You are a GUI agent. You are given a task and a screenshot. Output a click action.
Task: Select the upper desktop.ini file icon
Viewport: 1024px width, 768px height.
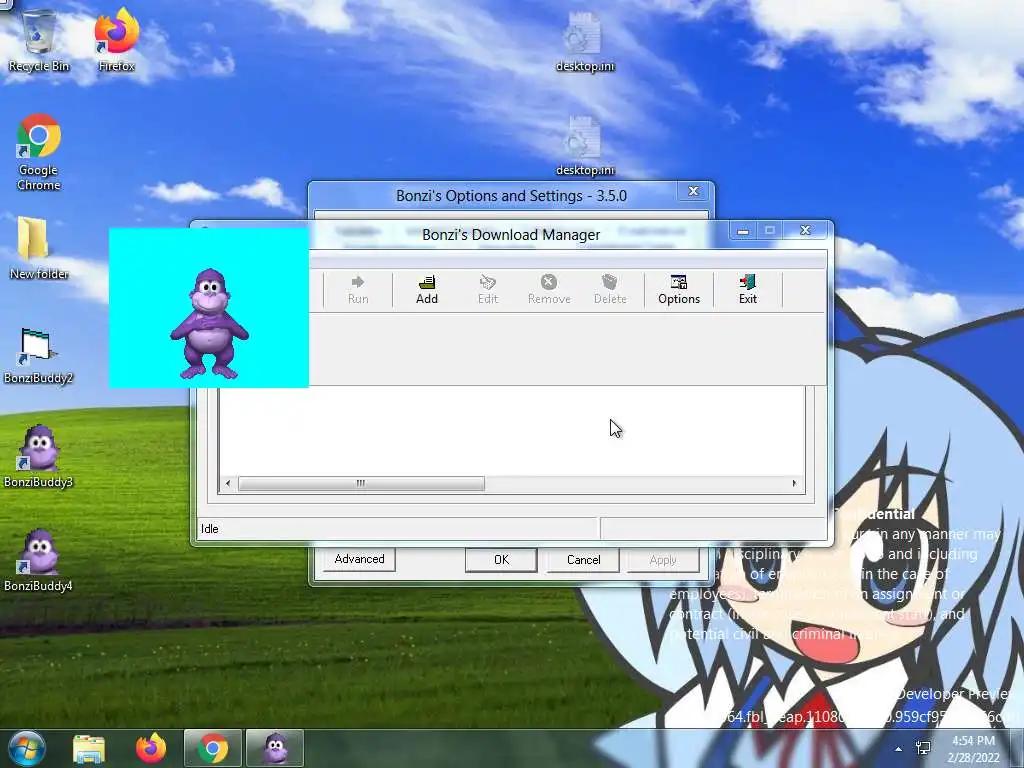tap(584, 40)
